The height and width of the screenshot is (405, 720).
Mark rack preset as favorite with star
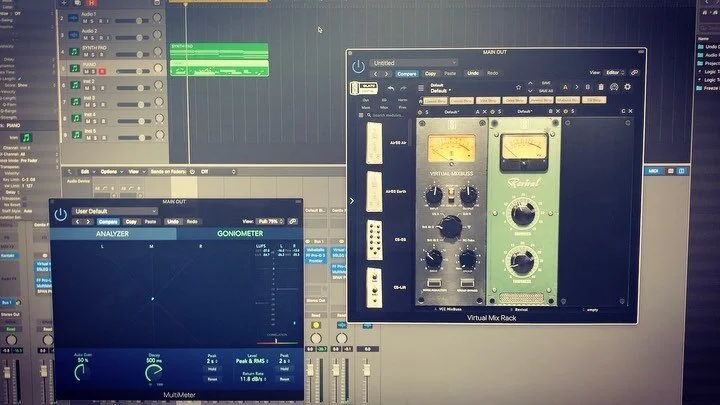coord(518,87)
